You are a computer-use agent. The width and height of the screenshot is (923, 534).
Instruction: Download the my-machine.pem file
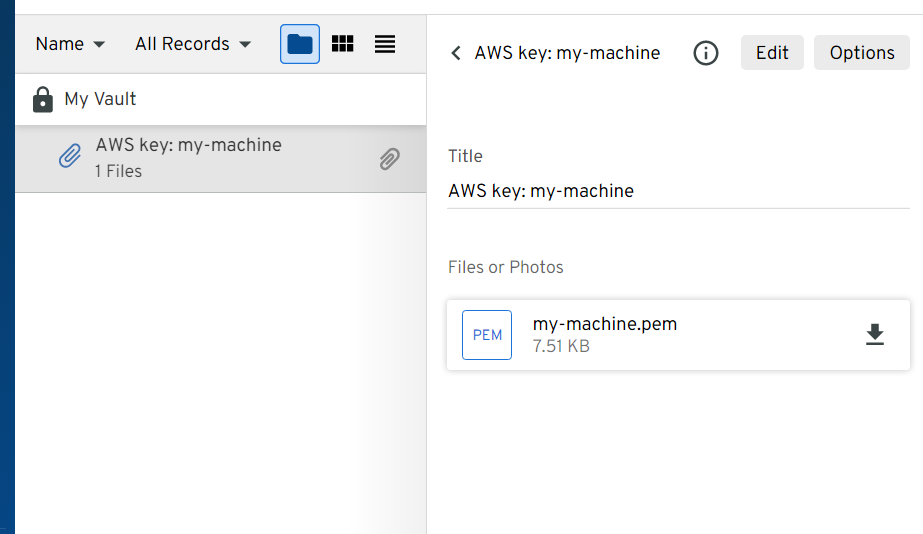pyautogui.click(x=875, y=335)
